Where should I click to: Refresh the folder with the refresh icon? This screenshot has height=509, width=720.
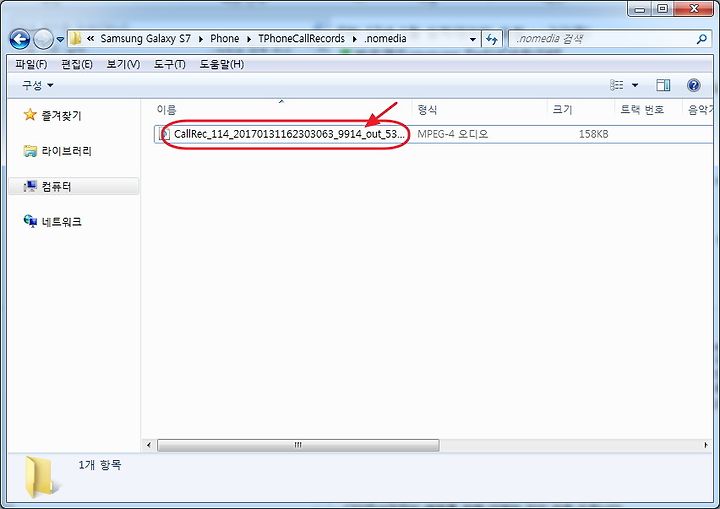click(x=492, y=40)
